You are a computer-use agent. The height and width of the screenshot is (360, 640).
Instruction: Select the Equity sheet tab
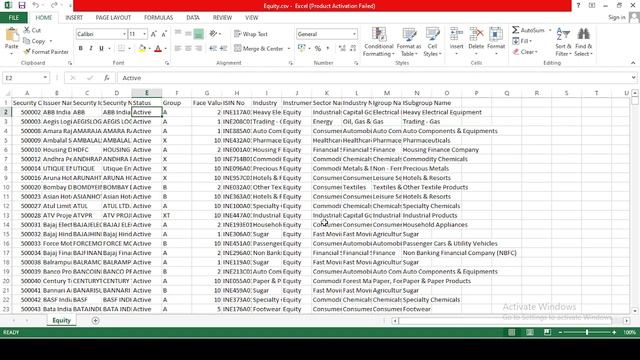(x=62, y=321)
